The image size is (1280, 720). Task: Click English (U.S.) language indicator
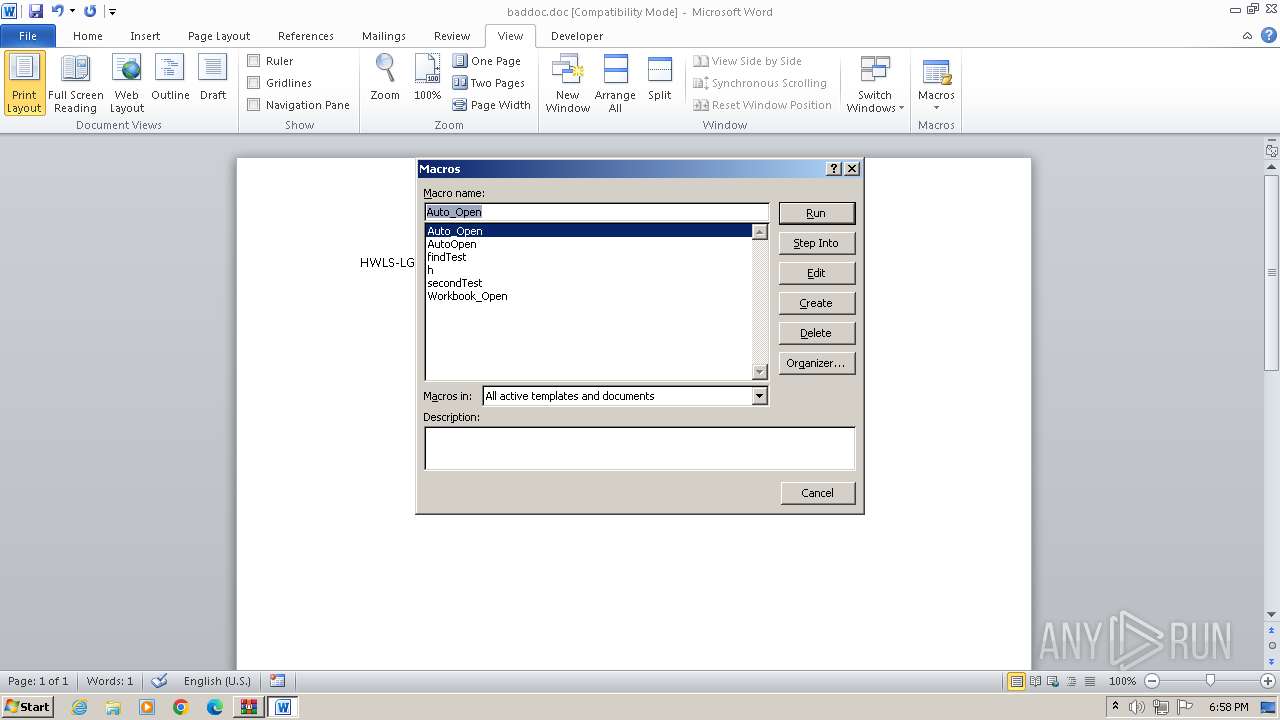point(217,681)
